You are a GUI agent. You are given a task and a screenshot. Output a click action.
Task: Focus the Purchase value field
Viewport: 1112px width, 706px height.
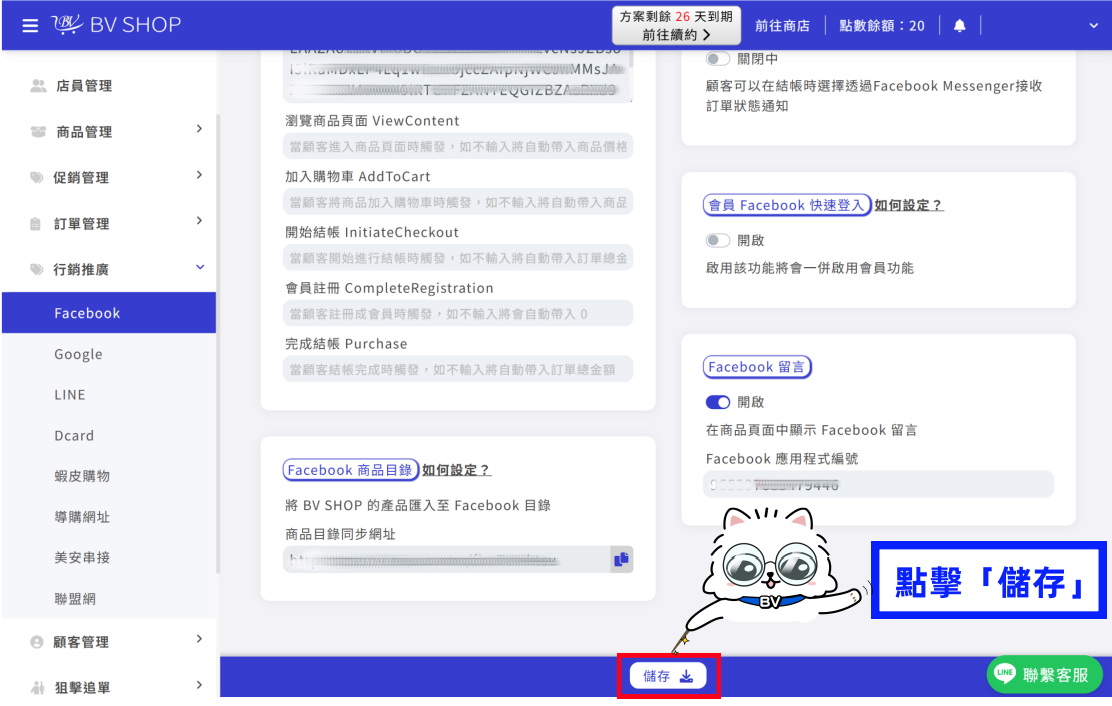(x=458, y=369)
